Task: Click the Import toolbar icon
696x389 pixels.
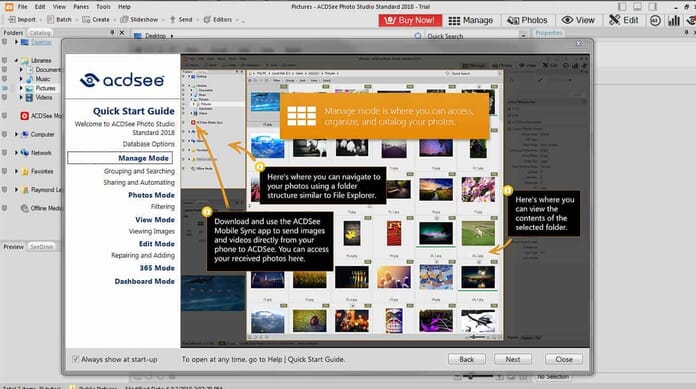Action: [x=22, y=20]
